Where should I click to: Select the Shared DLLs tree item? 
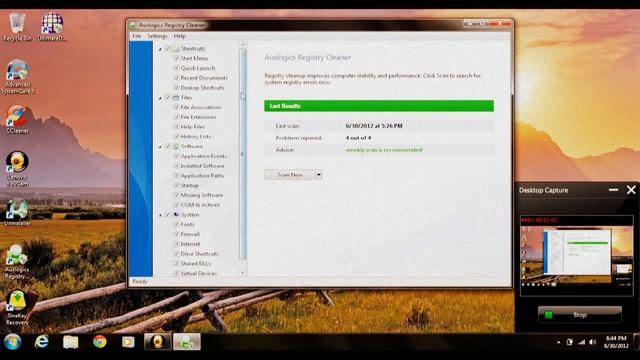pos(196,264)
